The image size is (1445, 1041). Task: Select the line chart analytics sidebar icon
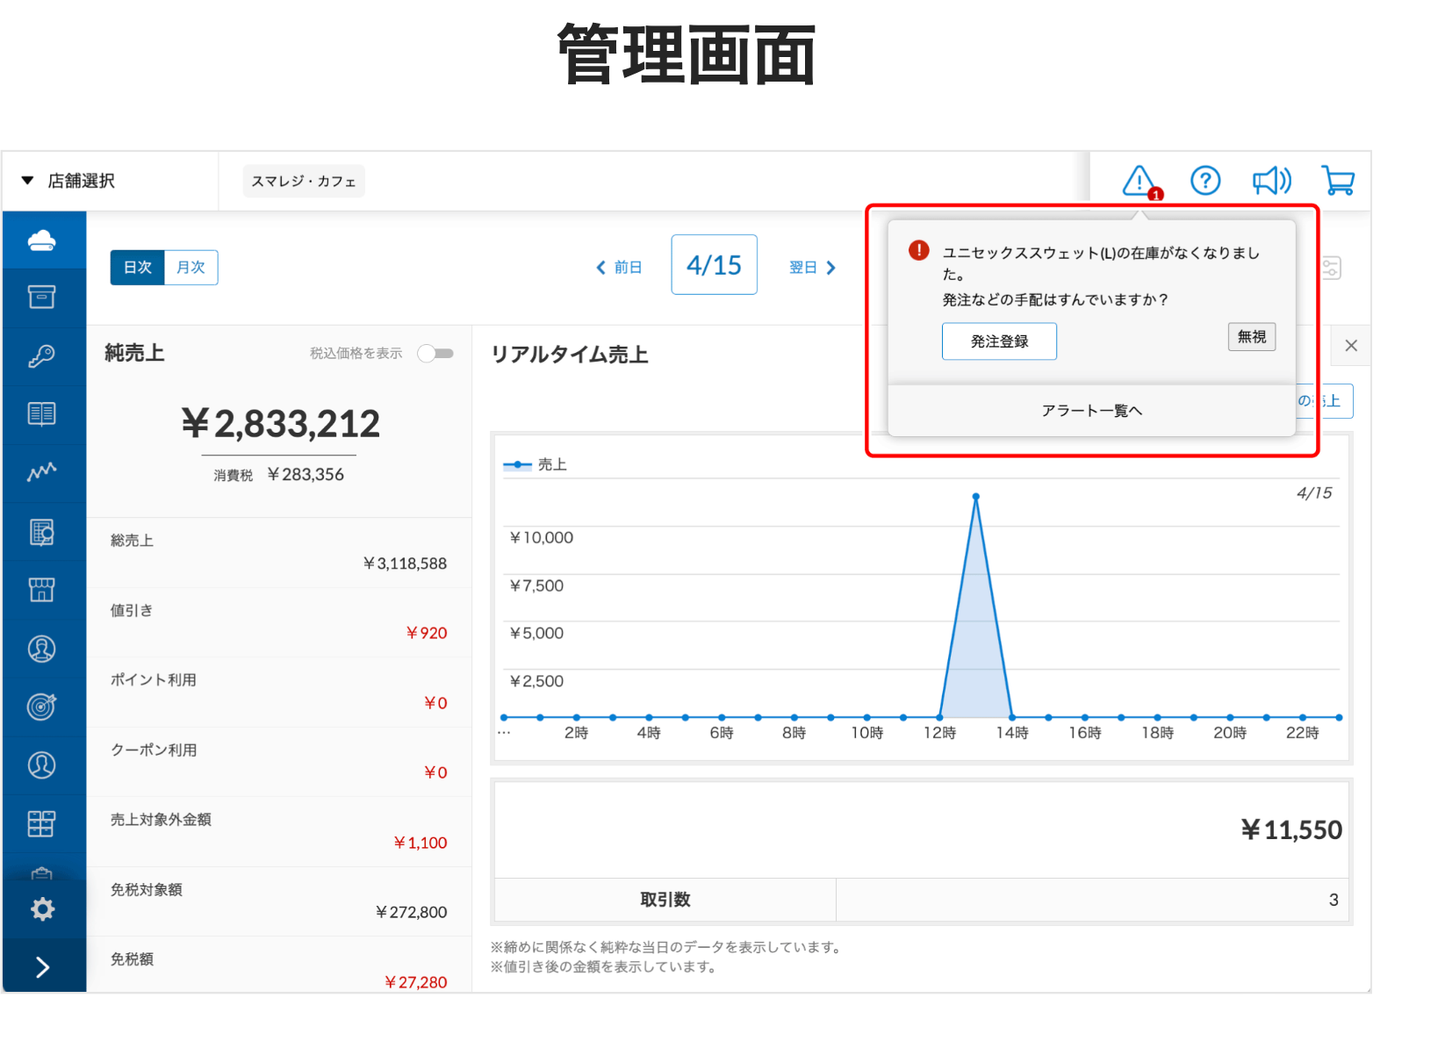tap(42, 472)
